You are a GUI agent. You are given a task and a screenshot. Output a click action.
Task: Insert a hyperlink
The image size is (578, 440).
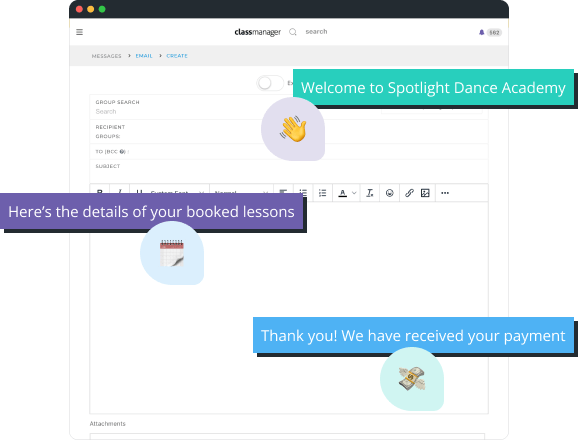(x=409, y=193)
